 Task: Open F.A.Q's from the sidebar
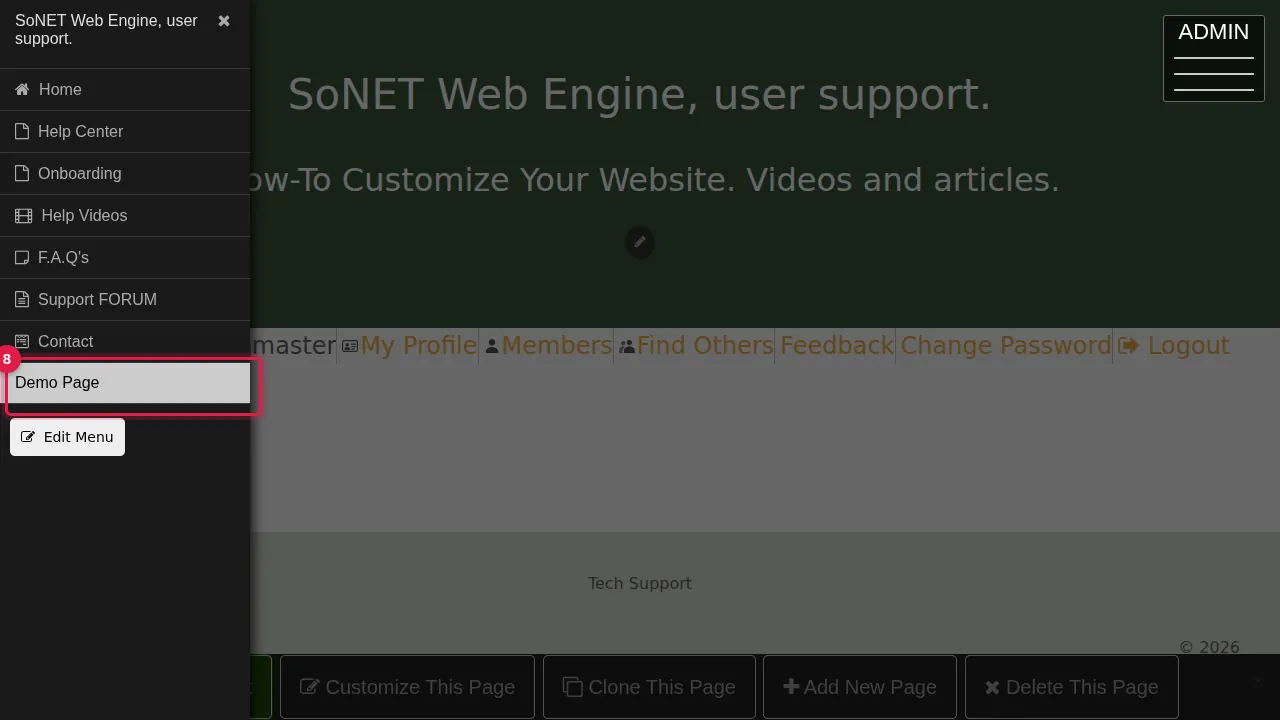(125, 258)
